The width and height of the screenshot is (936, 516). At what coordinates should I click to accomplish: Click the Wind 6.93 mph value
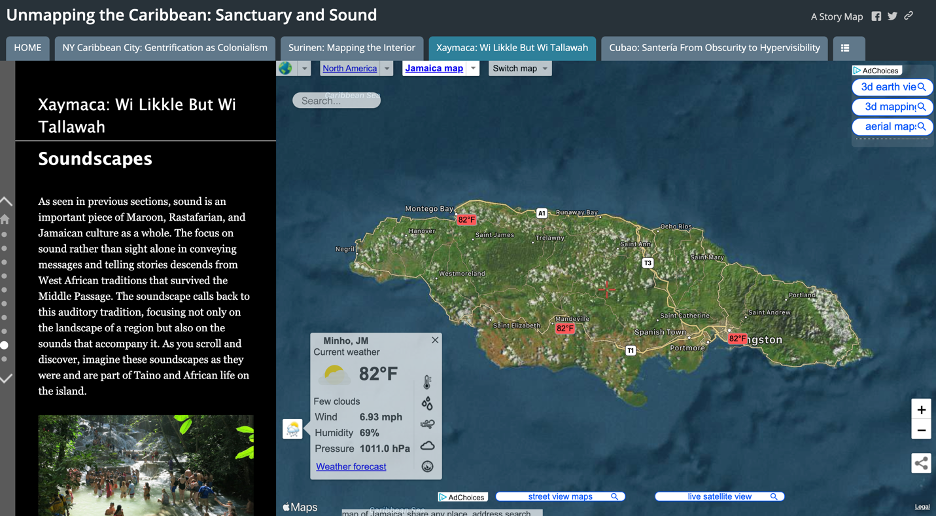[380, 417]
